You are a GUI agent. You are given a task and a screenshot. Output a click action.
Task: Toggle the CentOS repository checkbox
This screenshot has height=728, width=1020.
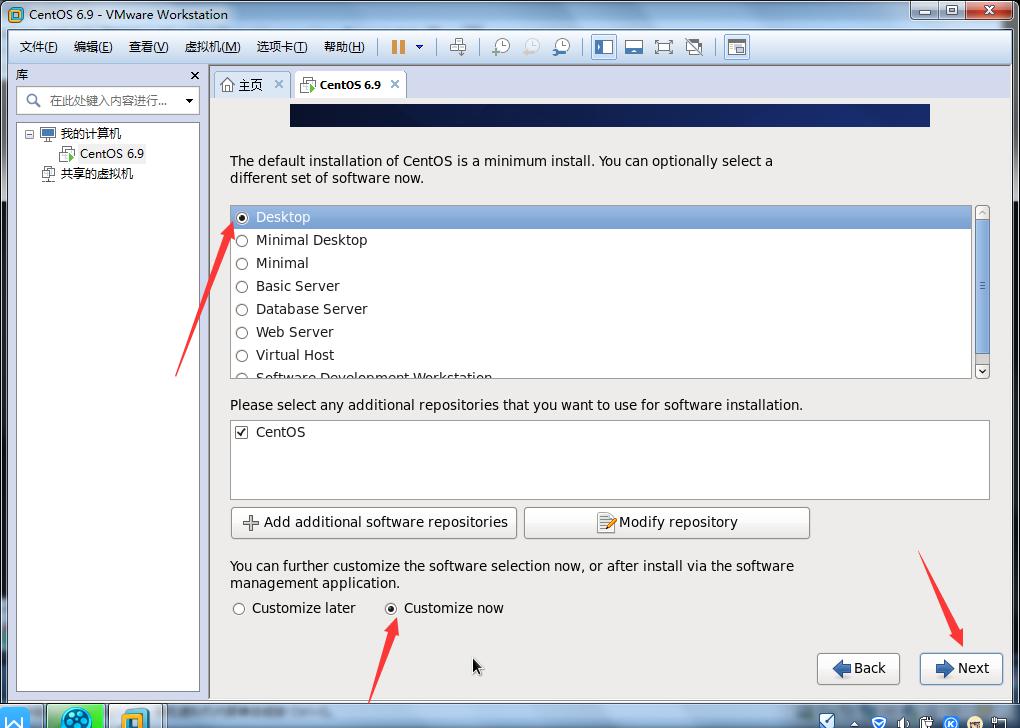(241, 433)
